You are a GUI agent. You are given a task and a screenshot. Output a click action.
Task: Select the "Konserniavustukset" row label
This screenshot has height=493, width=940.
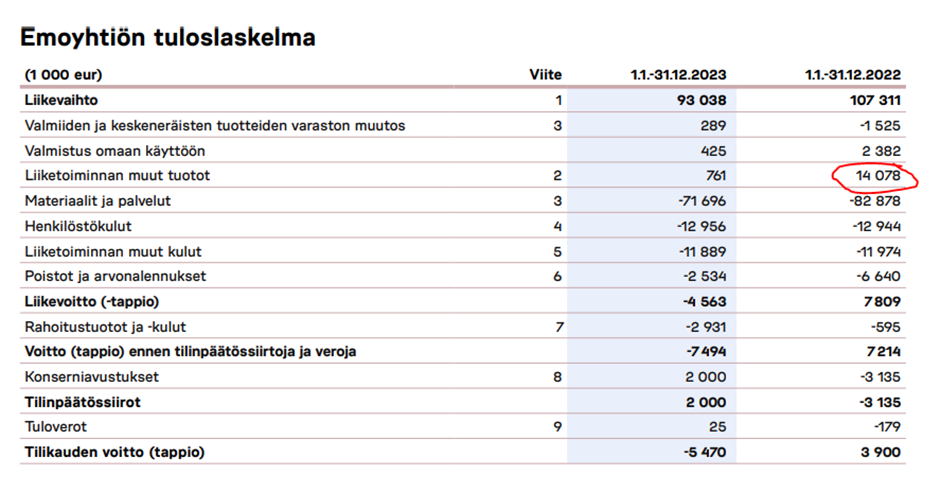coord(92,377)
